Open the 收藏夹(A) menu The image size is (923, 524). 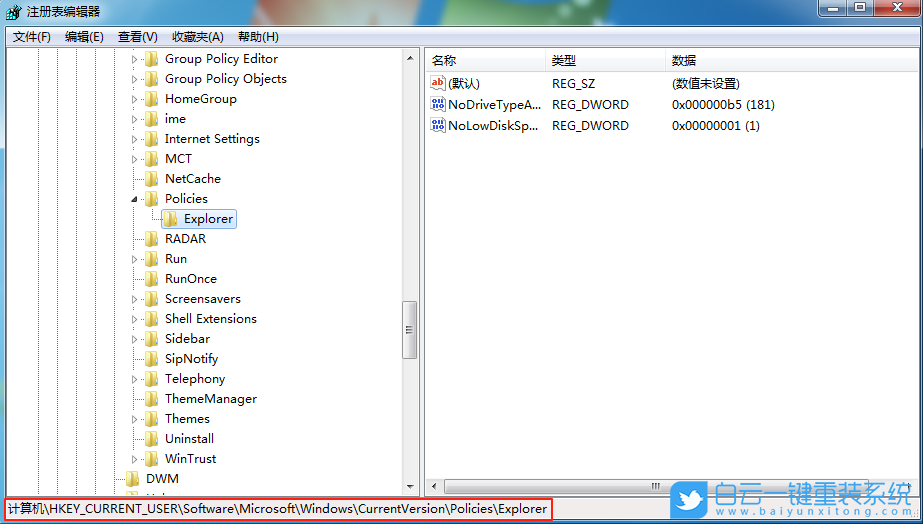pos(197,37)
